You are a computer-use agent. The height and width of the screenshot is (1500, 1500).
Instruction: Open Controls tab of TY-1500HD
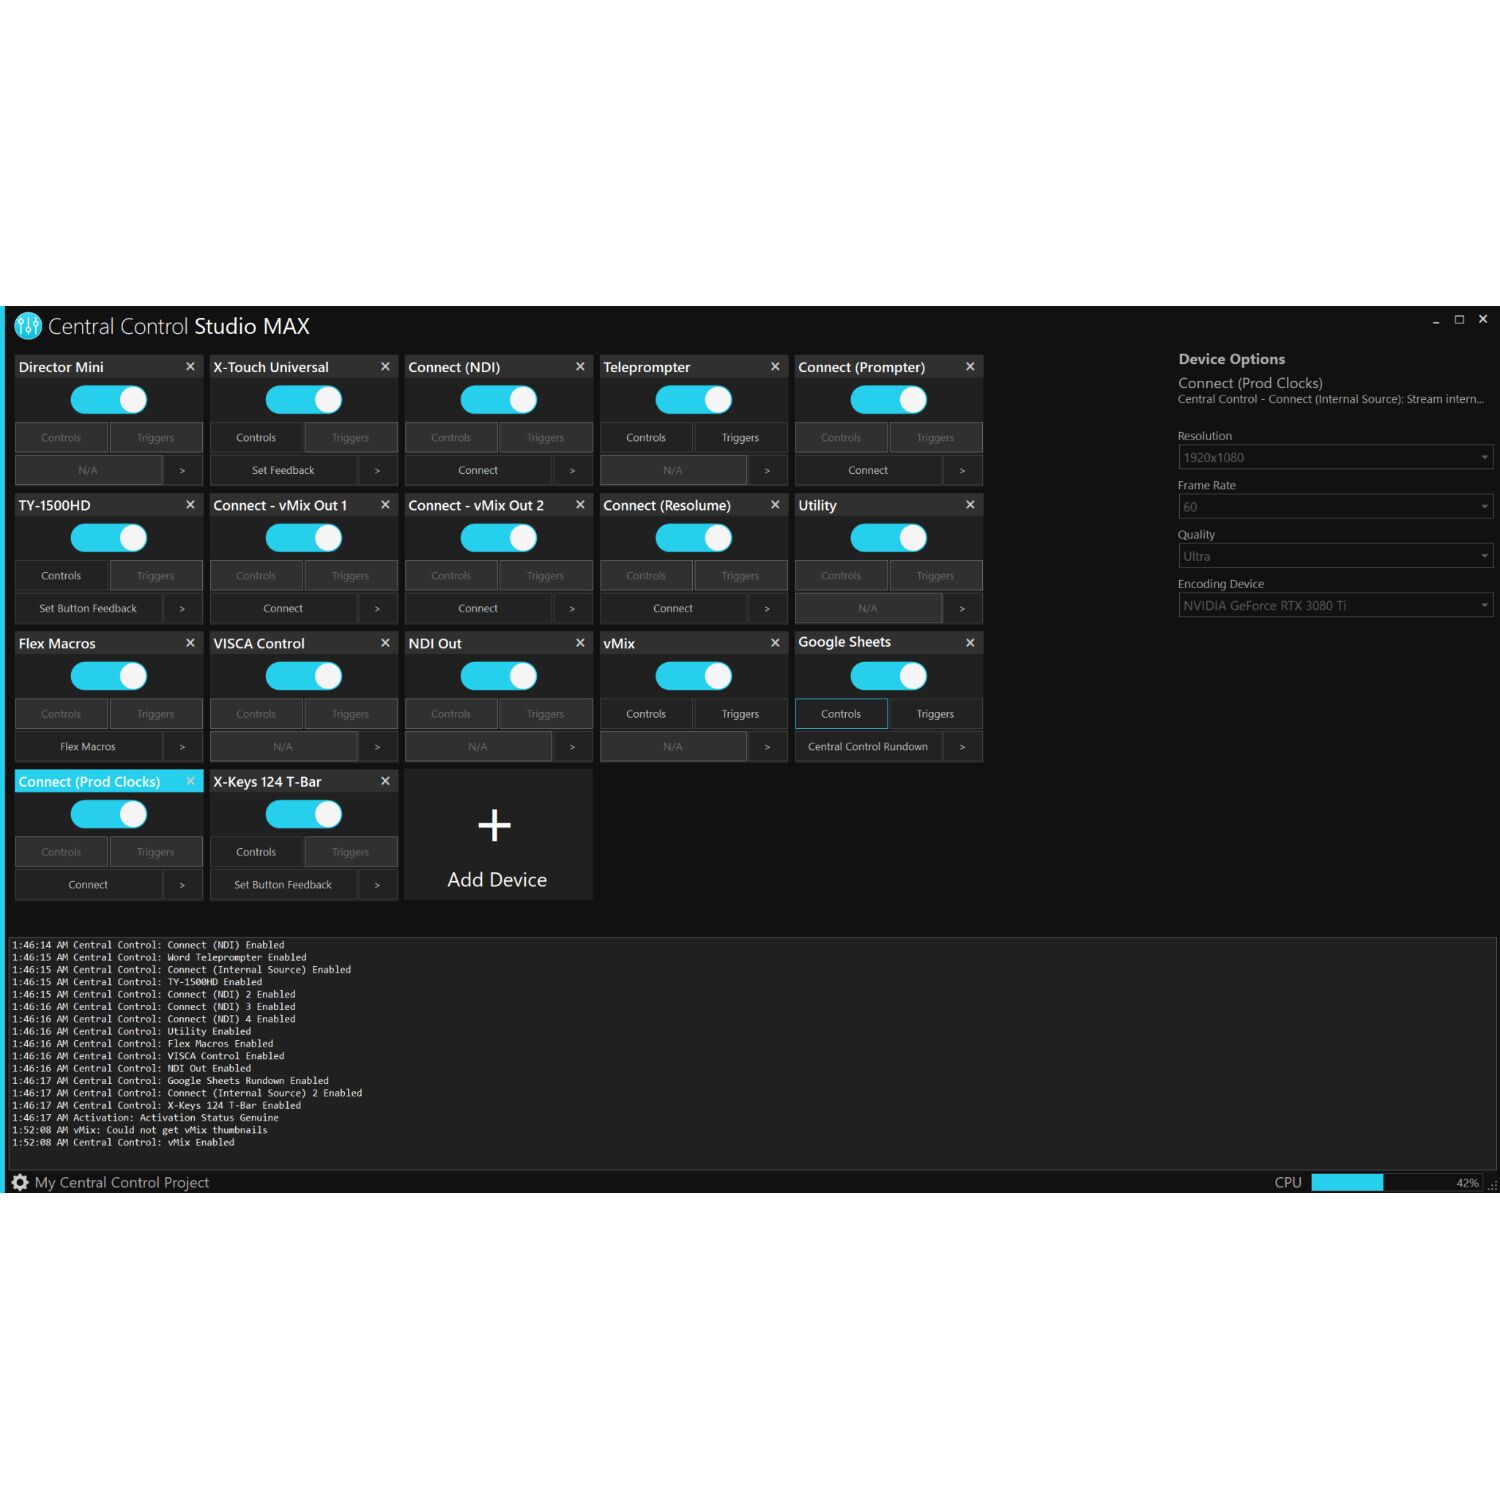pyautogui.click(x=61, y=575)
